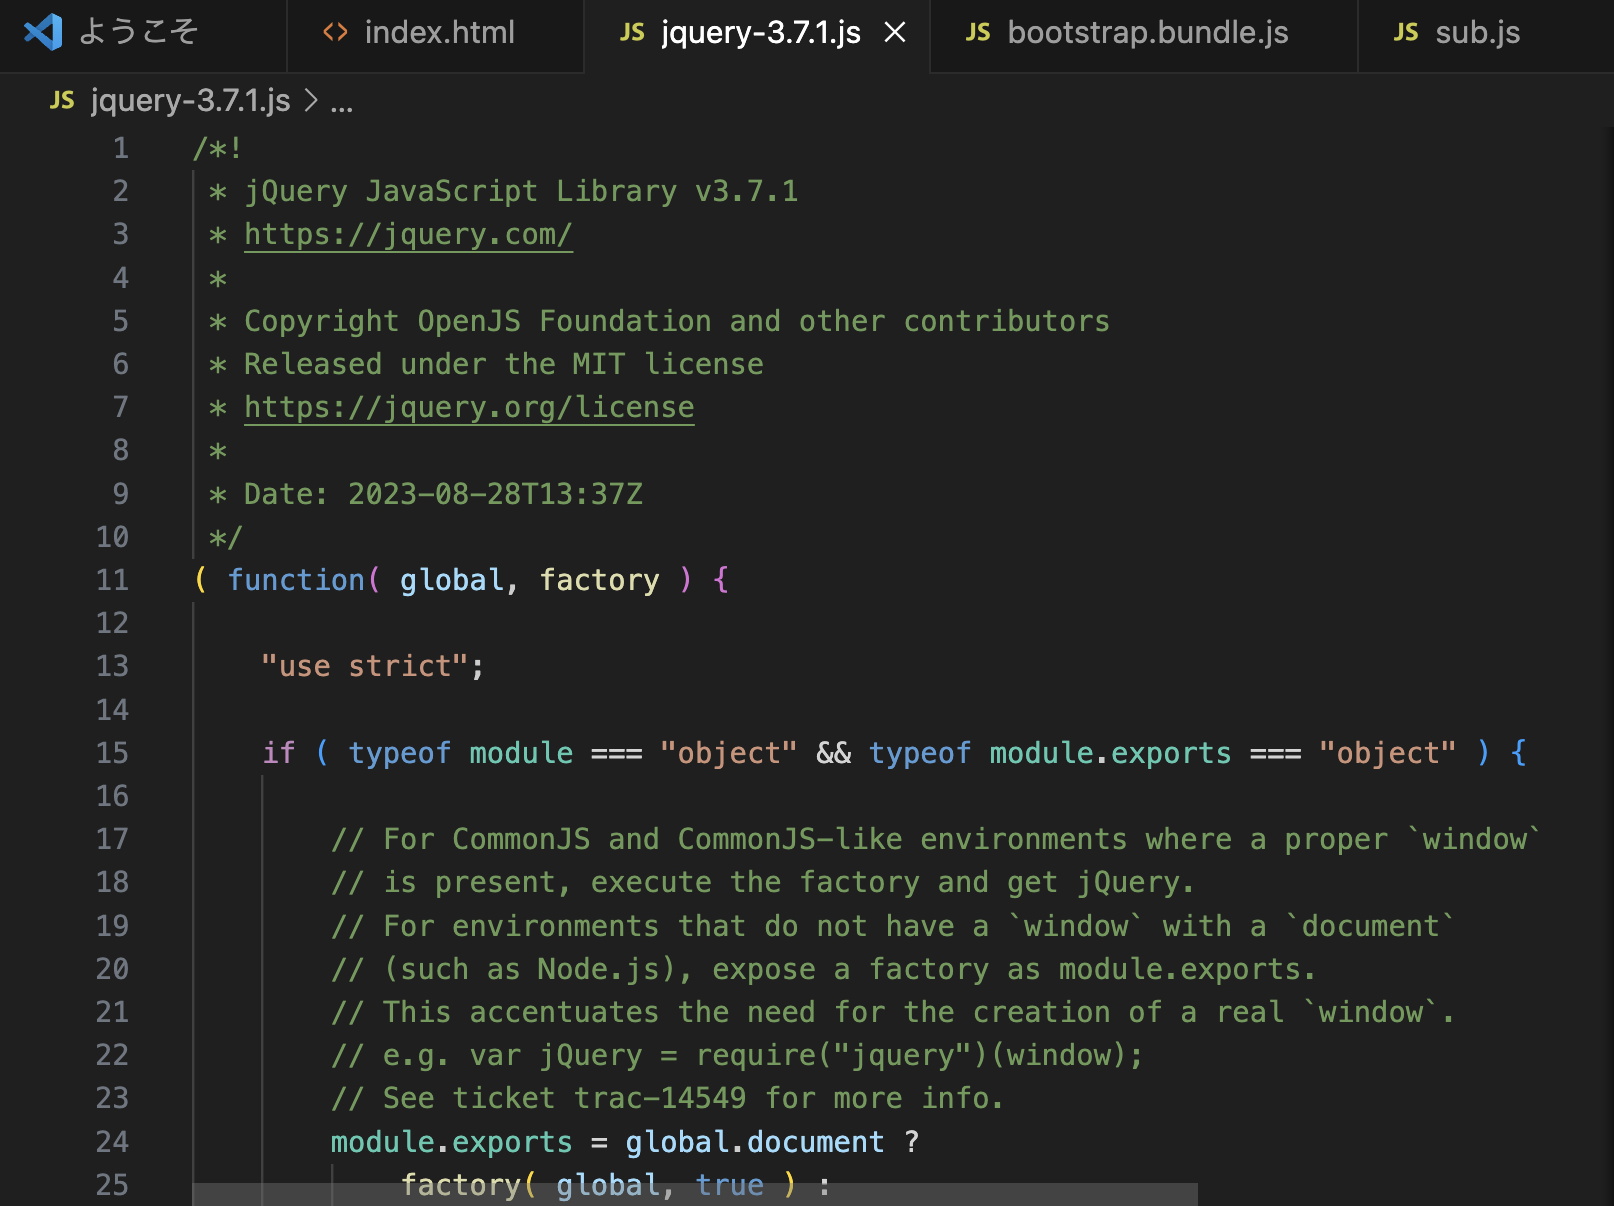1614x1206 pixels.
Task: Click jquery-3.7.1.js in the breadcrumb
Action: coord(190,100)
